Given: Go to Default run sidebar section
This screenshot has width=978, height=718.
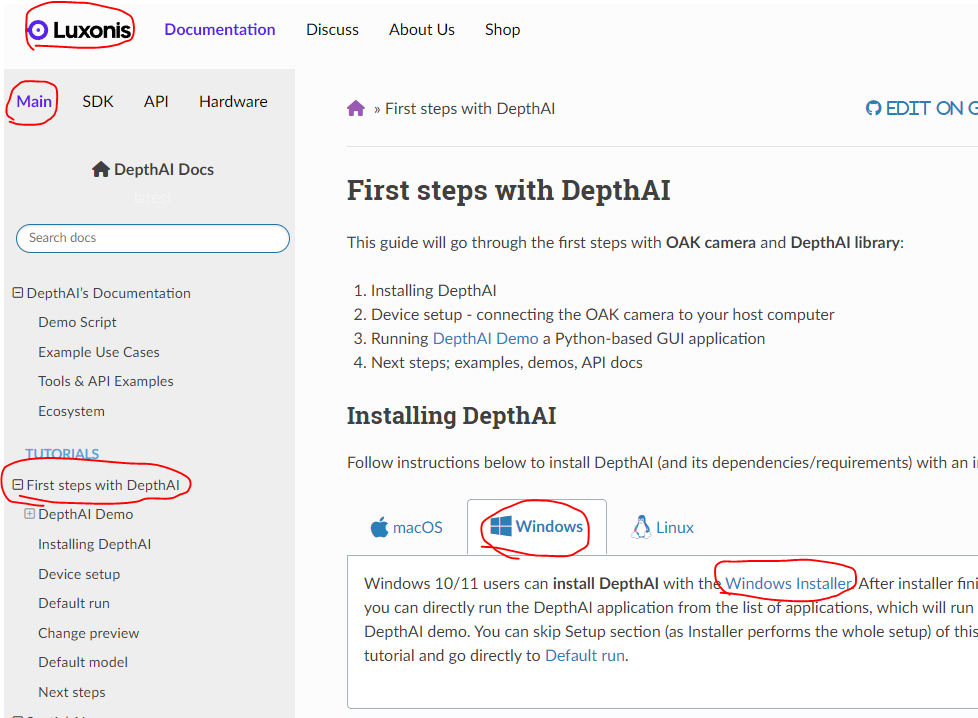Looking at the screenshot, I should [x=74, y=603].
